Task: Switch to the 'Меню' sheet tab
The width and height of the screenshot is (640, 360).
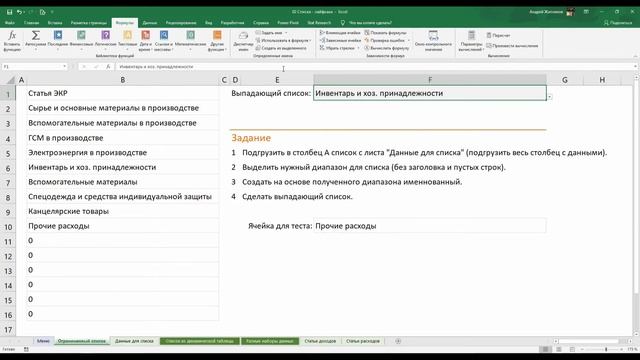Action: (x=43, y=341)
